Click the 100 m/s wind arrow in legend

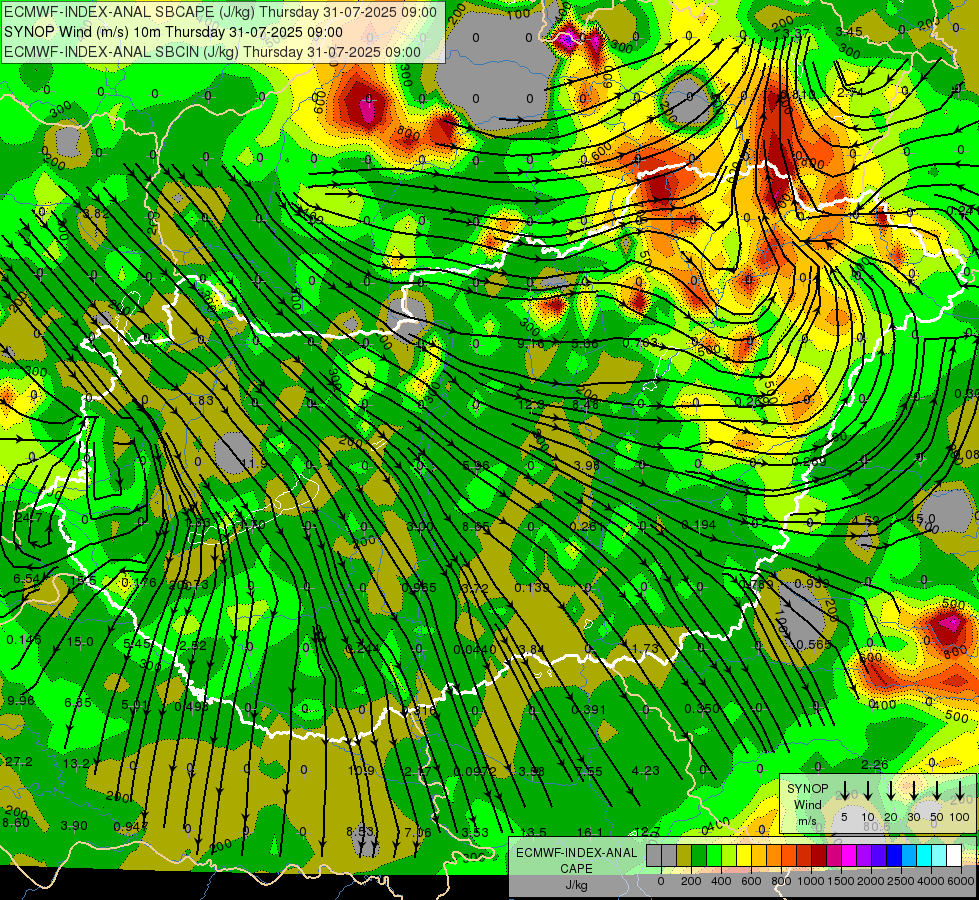(x=960, y=791)
